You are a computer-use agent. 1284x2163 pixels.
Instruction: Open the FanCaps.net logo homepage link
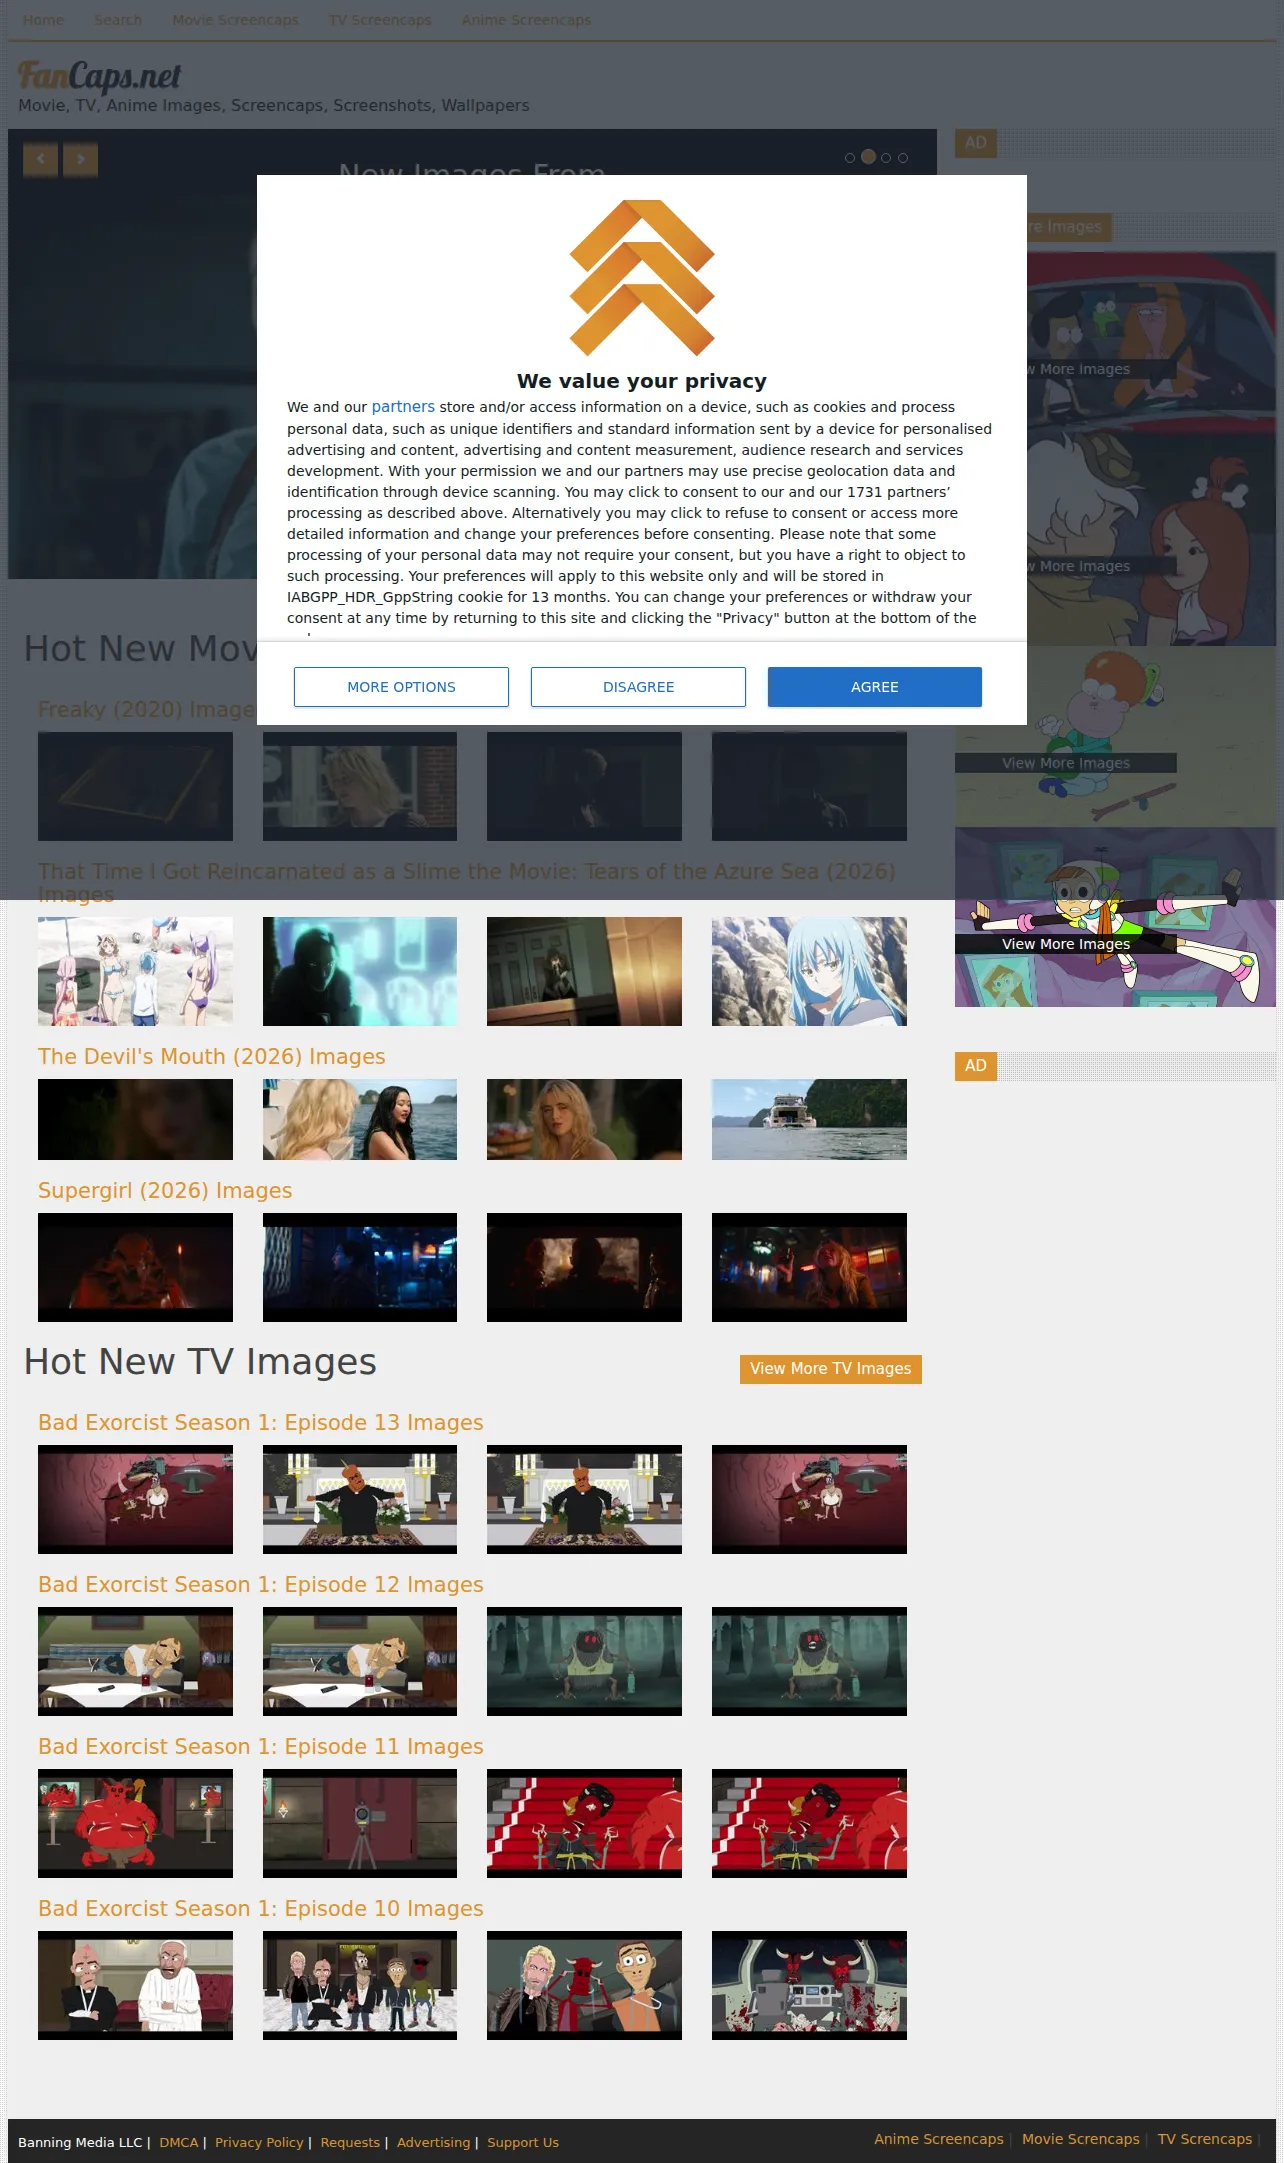pyautogui.click(x=100, y=76)
